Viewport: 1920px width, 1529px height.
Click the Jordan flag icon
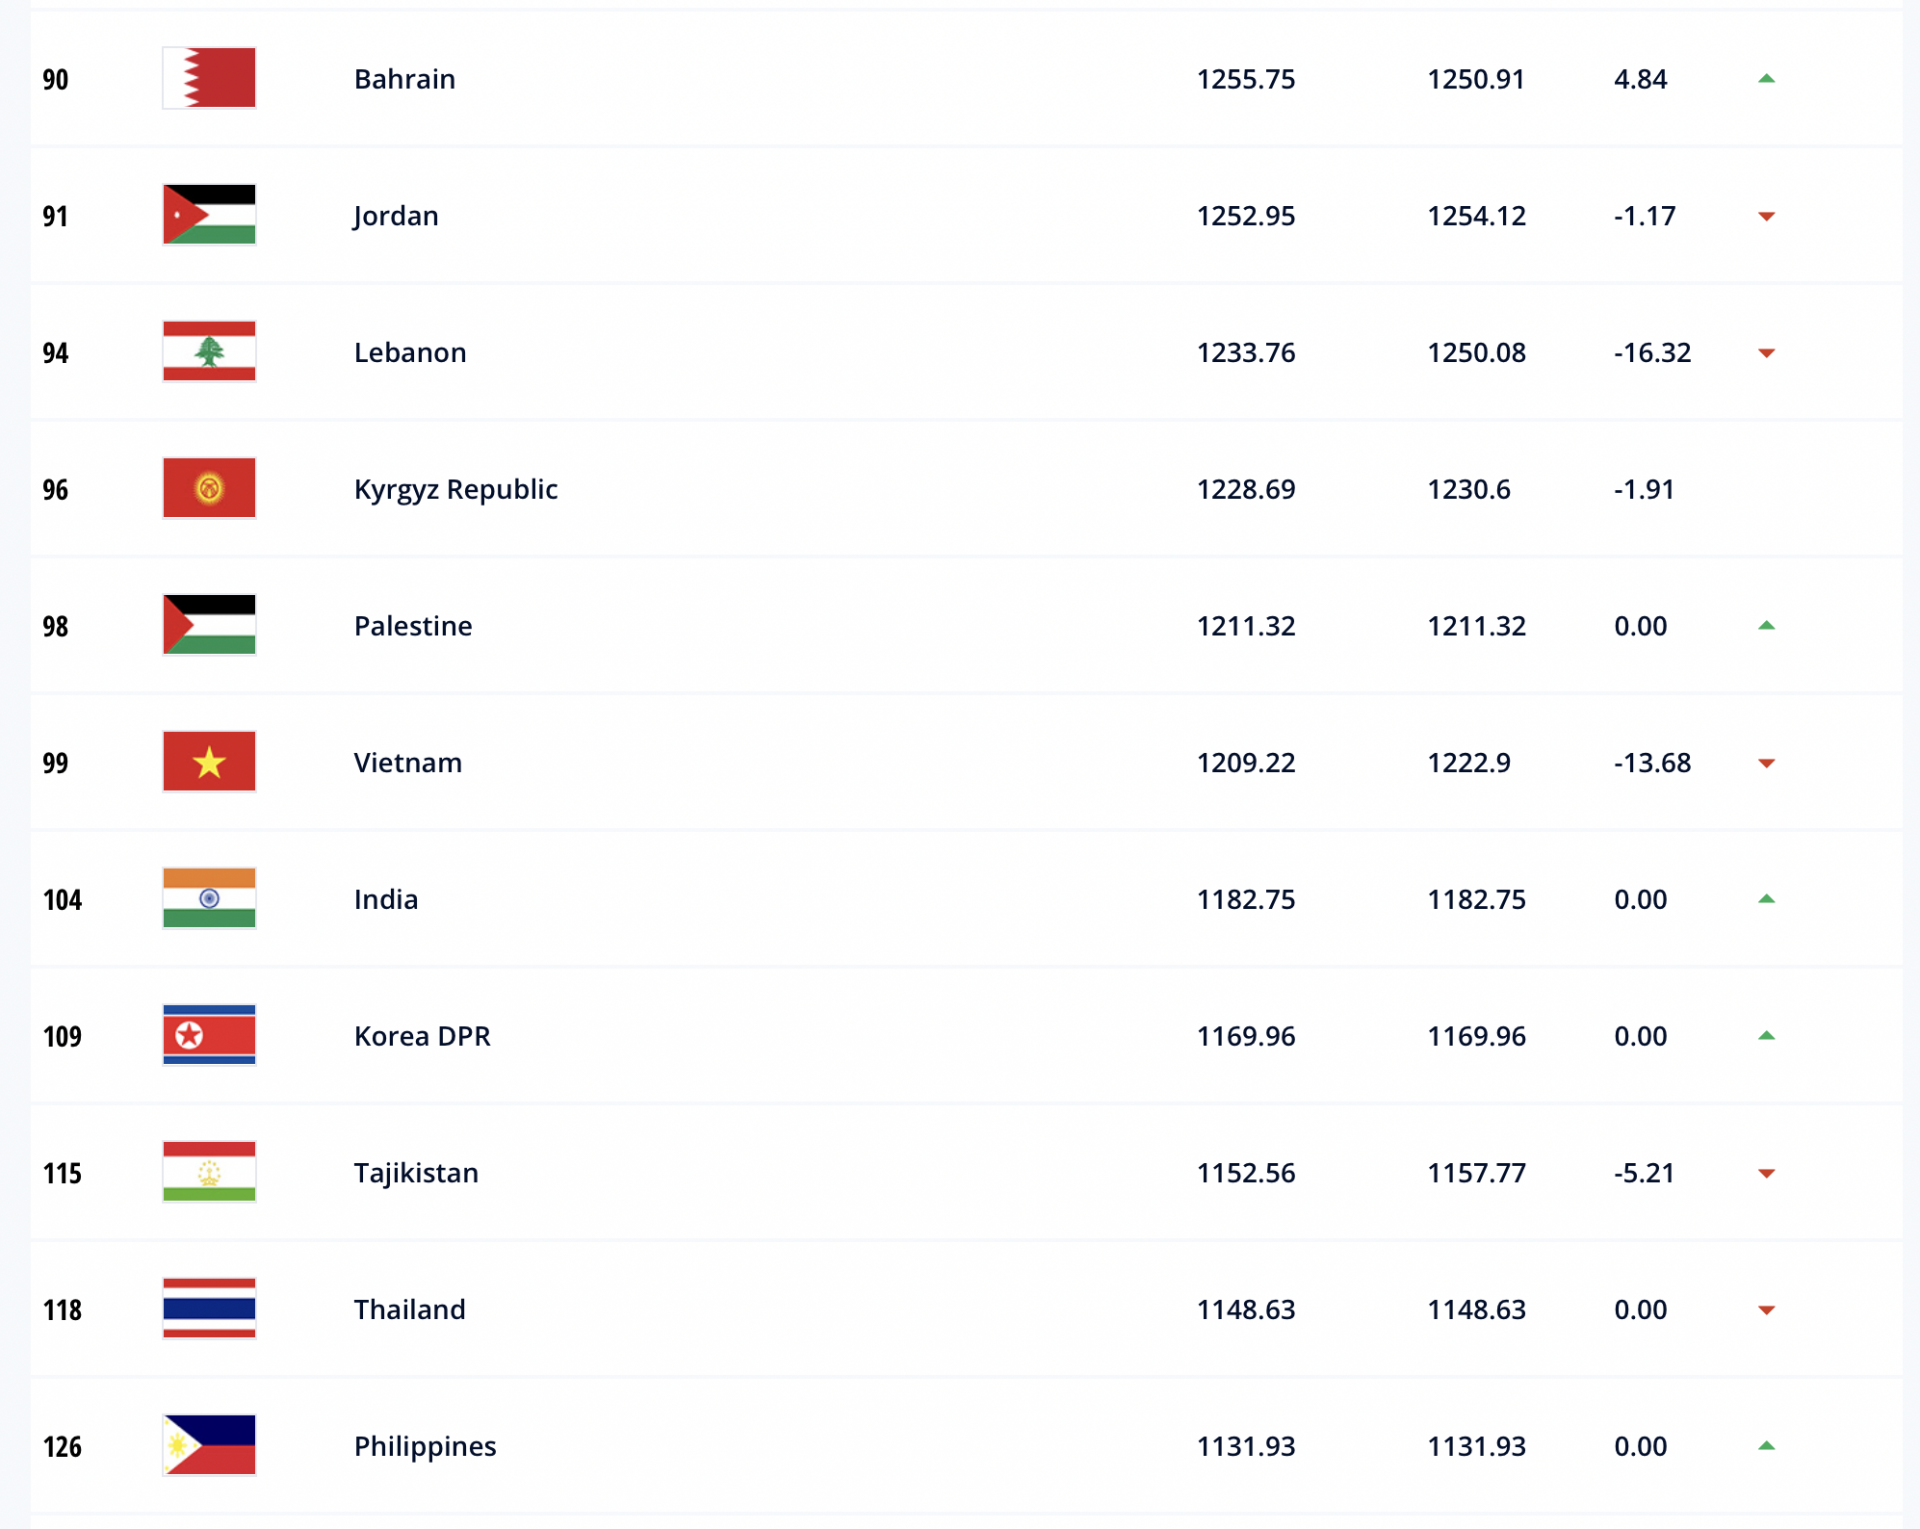click(209, 215)
